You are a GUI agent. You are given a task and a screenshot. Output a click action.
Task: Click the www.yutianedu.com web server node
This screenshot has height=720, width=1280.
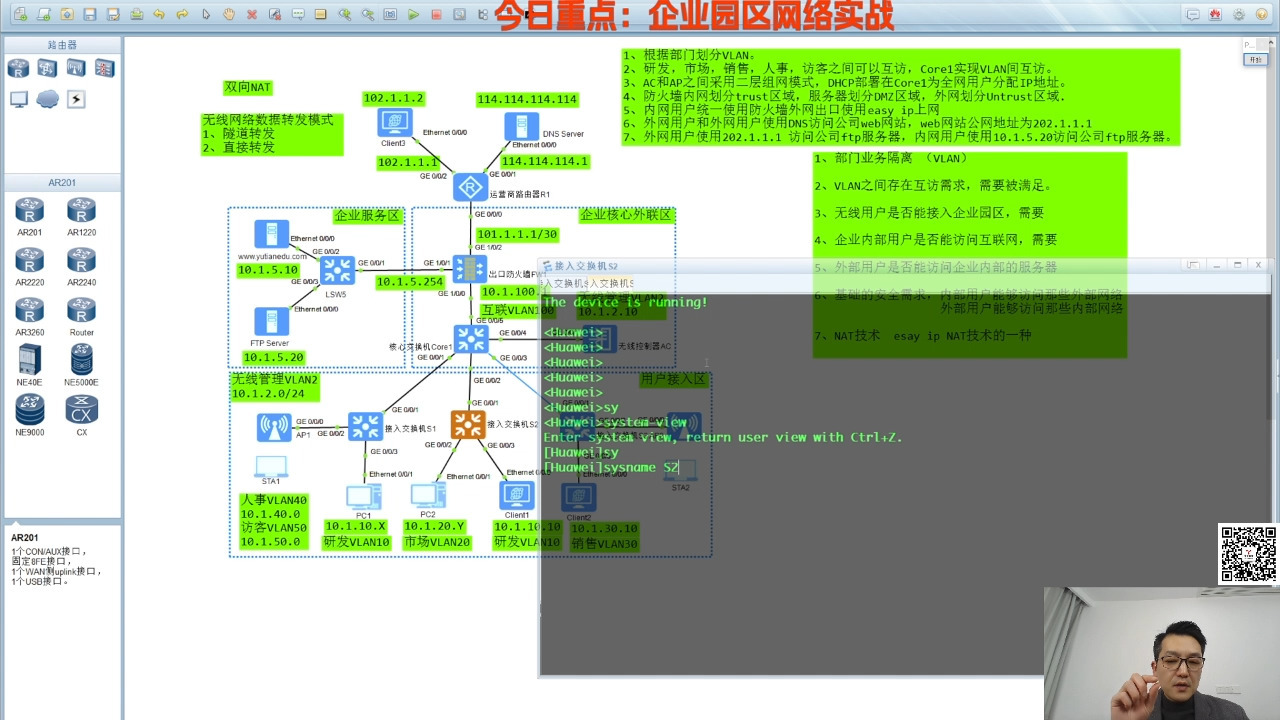tap(271, 234)
